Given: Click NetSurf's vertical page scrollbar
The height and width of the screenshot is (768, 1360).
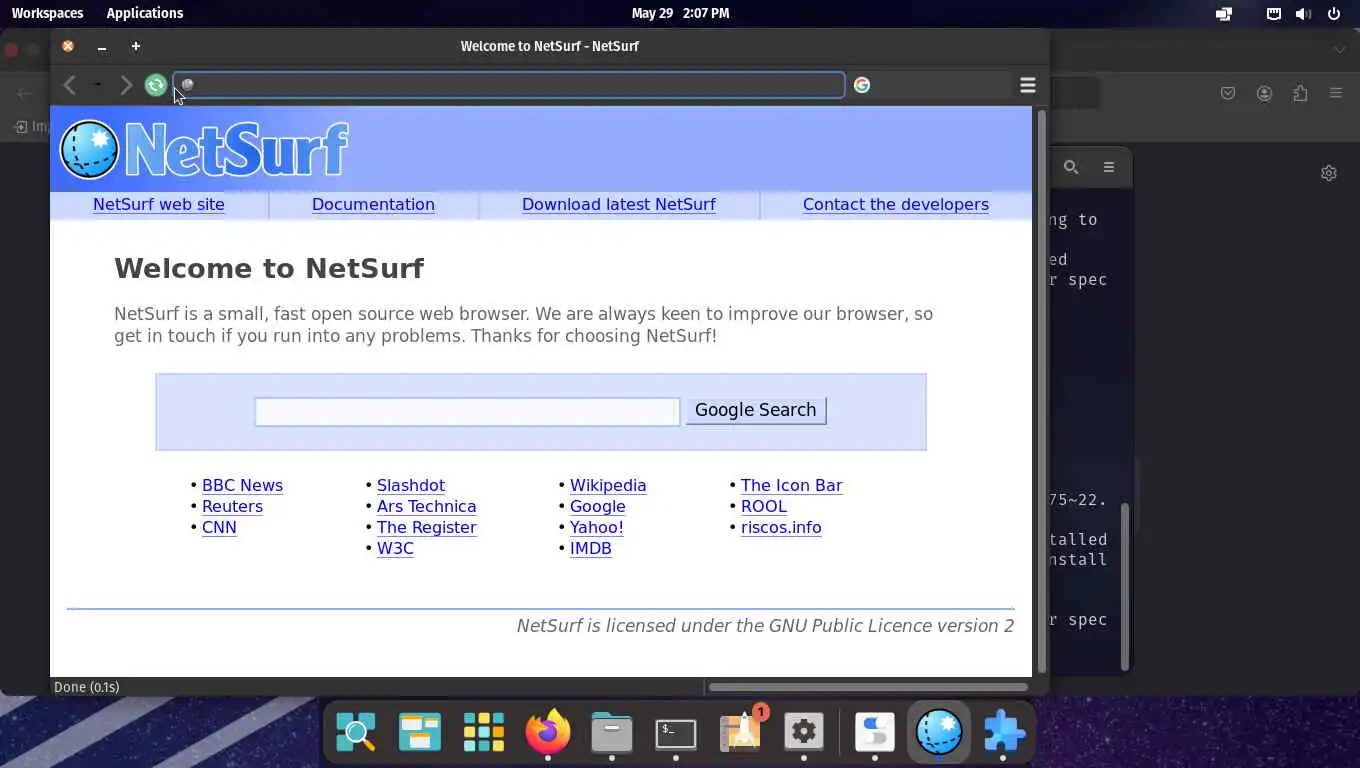Looking at the screenshot, I should pos(1041,390).
